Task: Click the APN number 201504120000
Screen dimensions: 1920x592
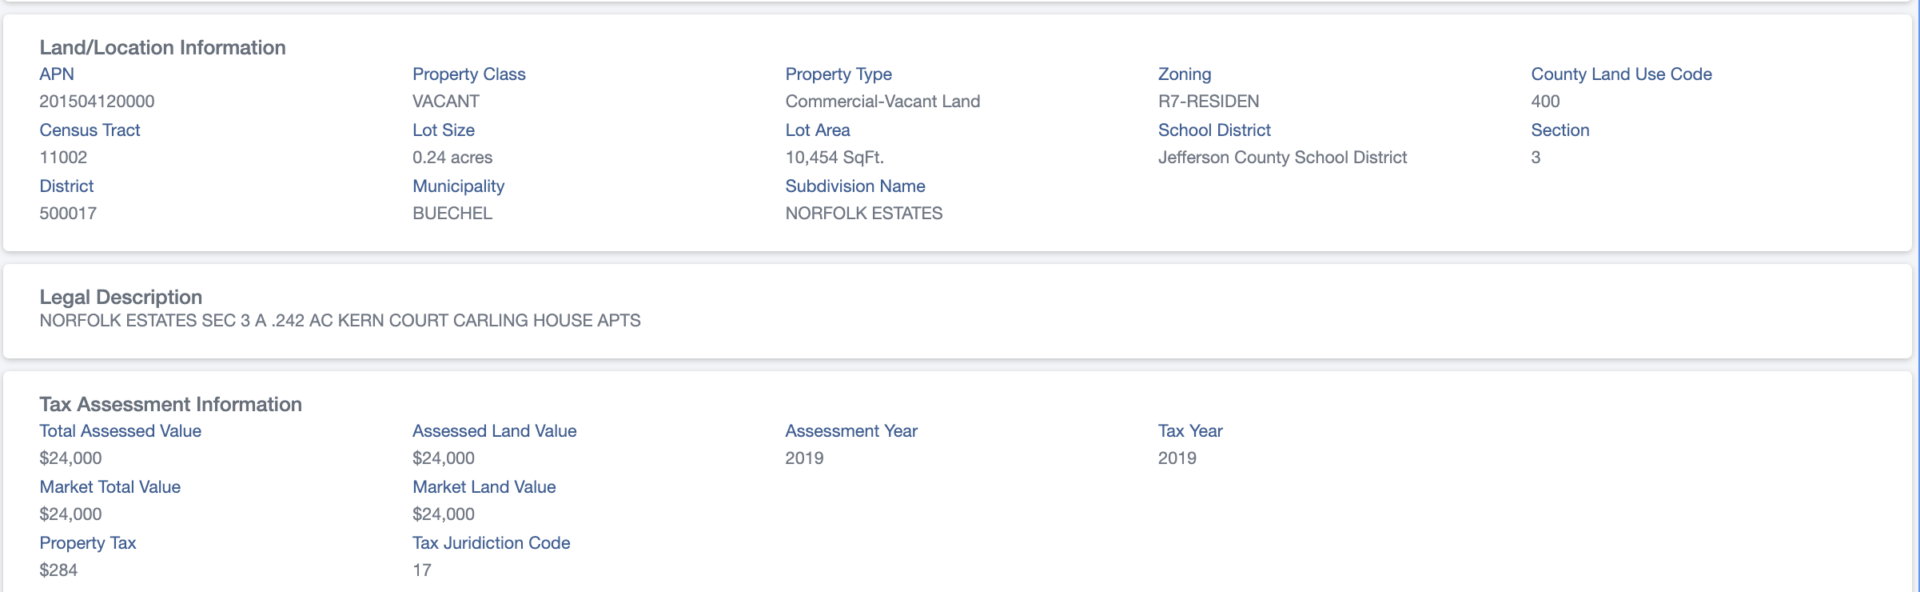Action: (97, 101)
